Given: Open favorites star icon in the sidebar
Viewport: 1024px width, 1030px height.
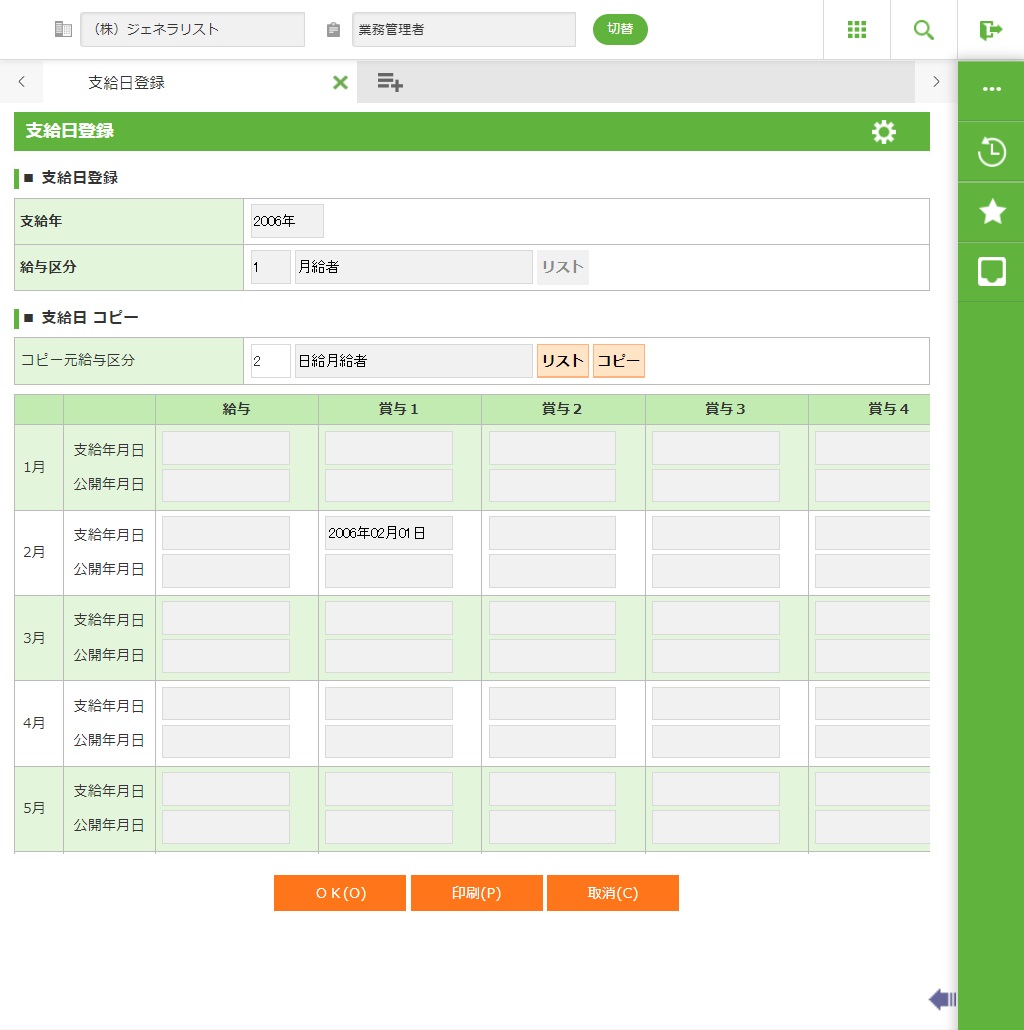Looking at the screenshot, I should click(x=991, y=211).
